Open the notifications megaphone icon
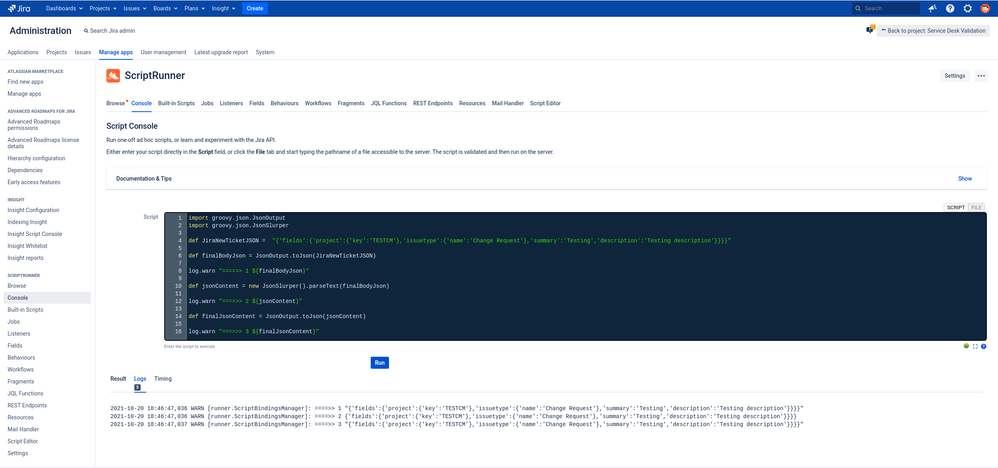This screenshot has height=468, width=998. (932, 8)
